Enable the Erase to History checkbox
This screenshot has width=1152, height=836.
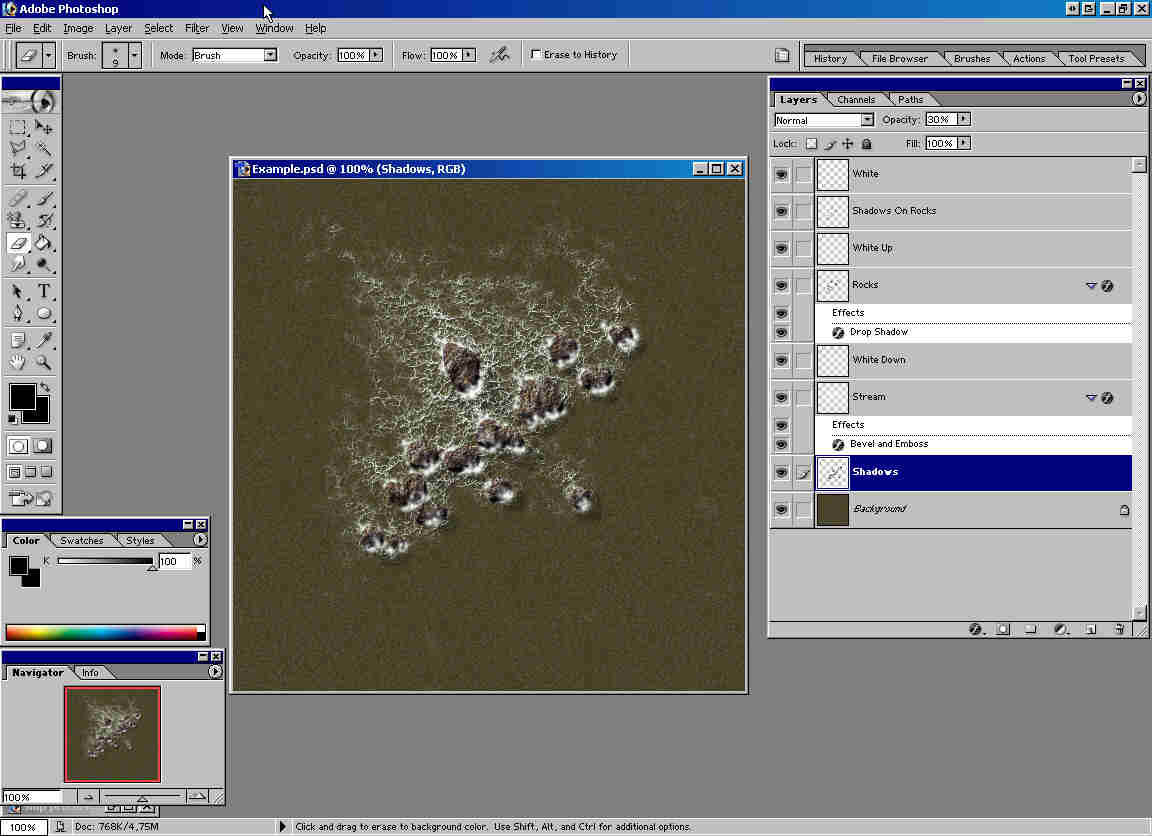536,55
